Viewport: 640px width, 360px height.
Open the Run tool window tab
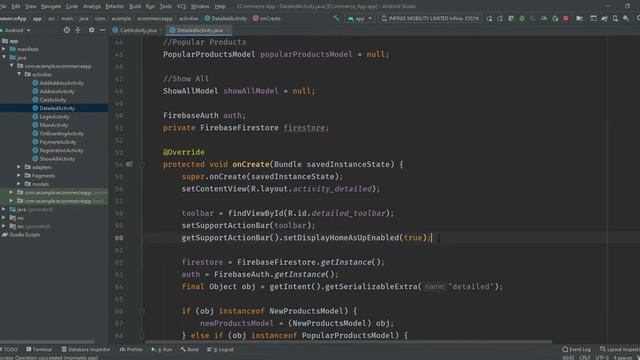162,349
